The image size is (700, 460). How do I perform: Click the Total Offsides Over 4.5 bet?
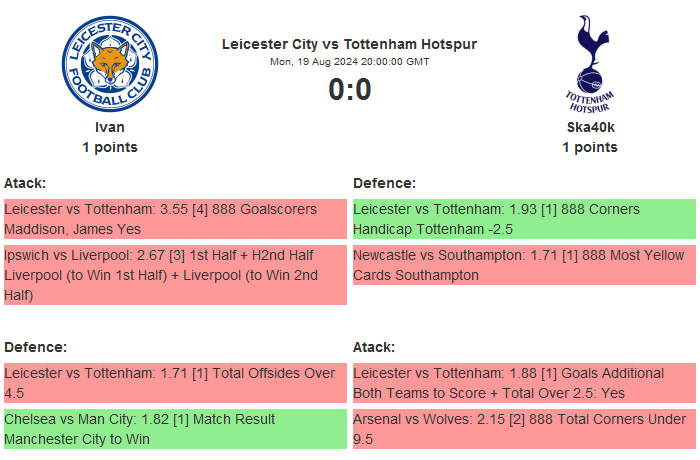click(x=174, y=383)
